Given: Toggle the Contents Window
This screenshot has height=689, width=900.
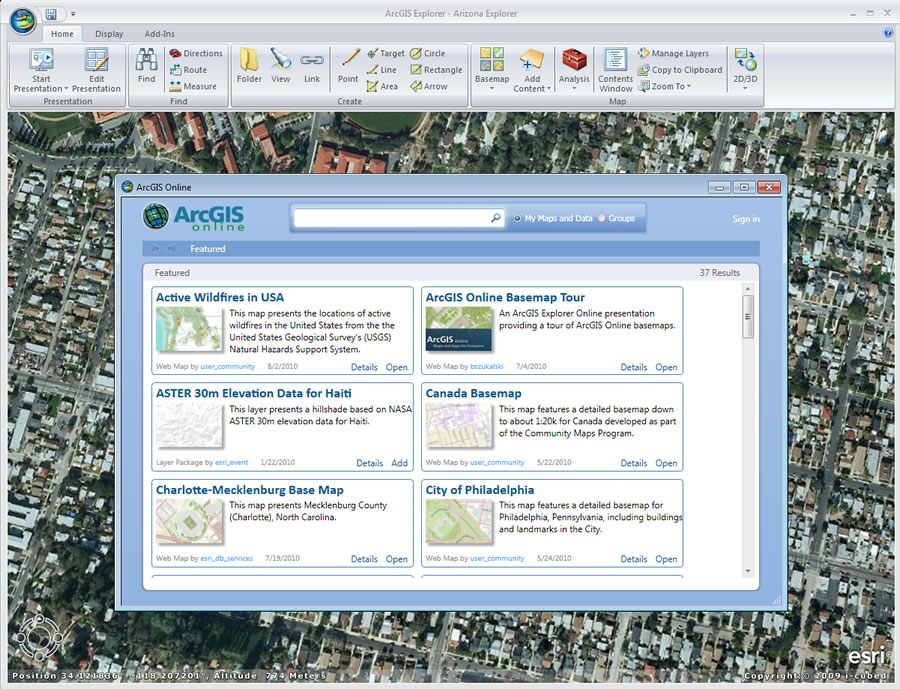Looking at the screenshot, I should pos(615,70).
